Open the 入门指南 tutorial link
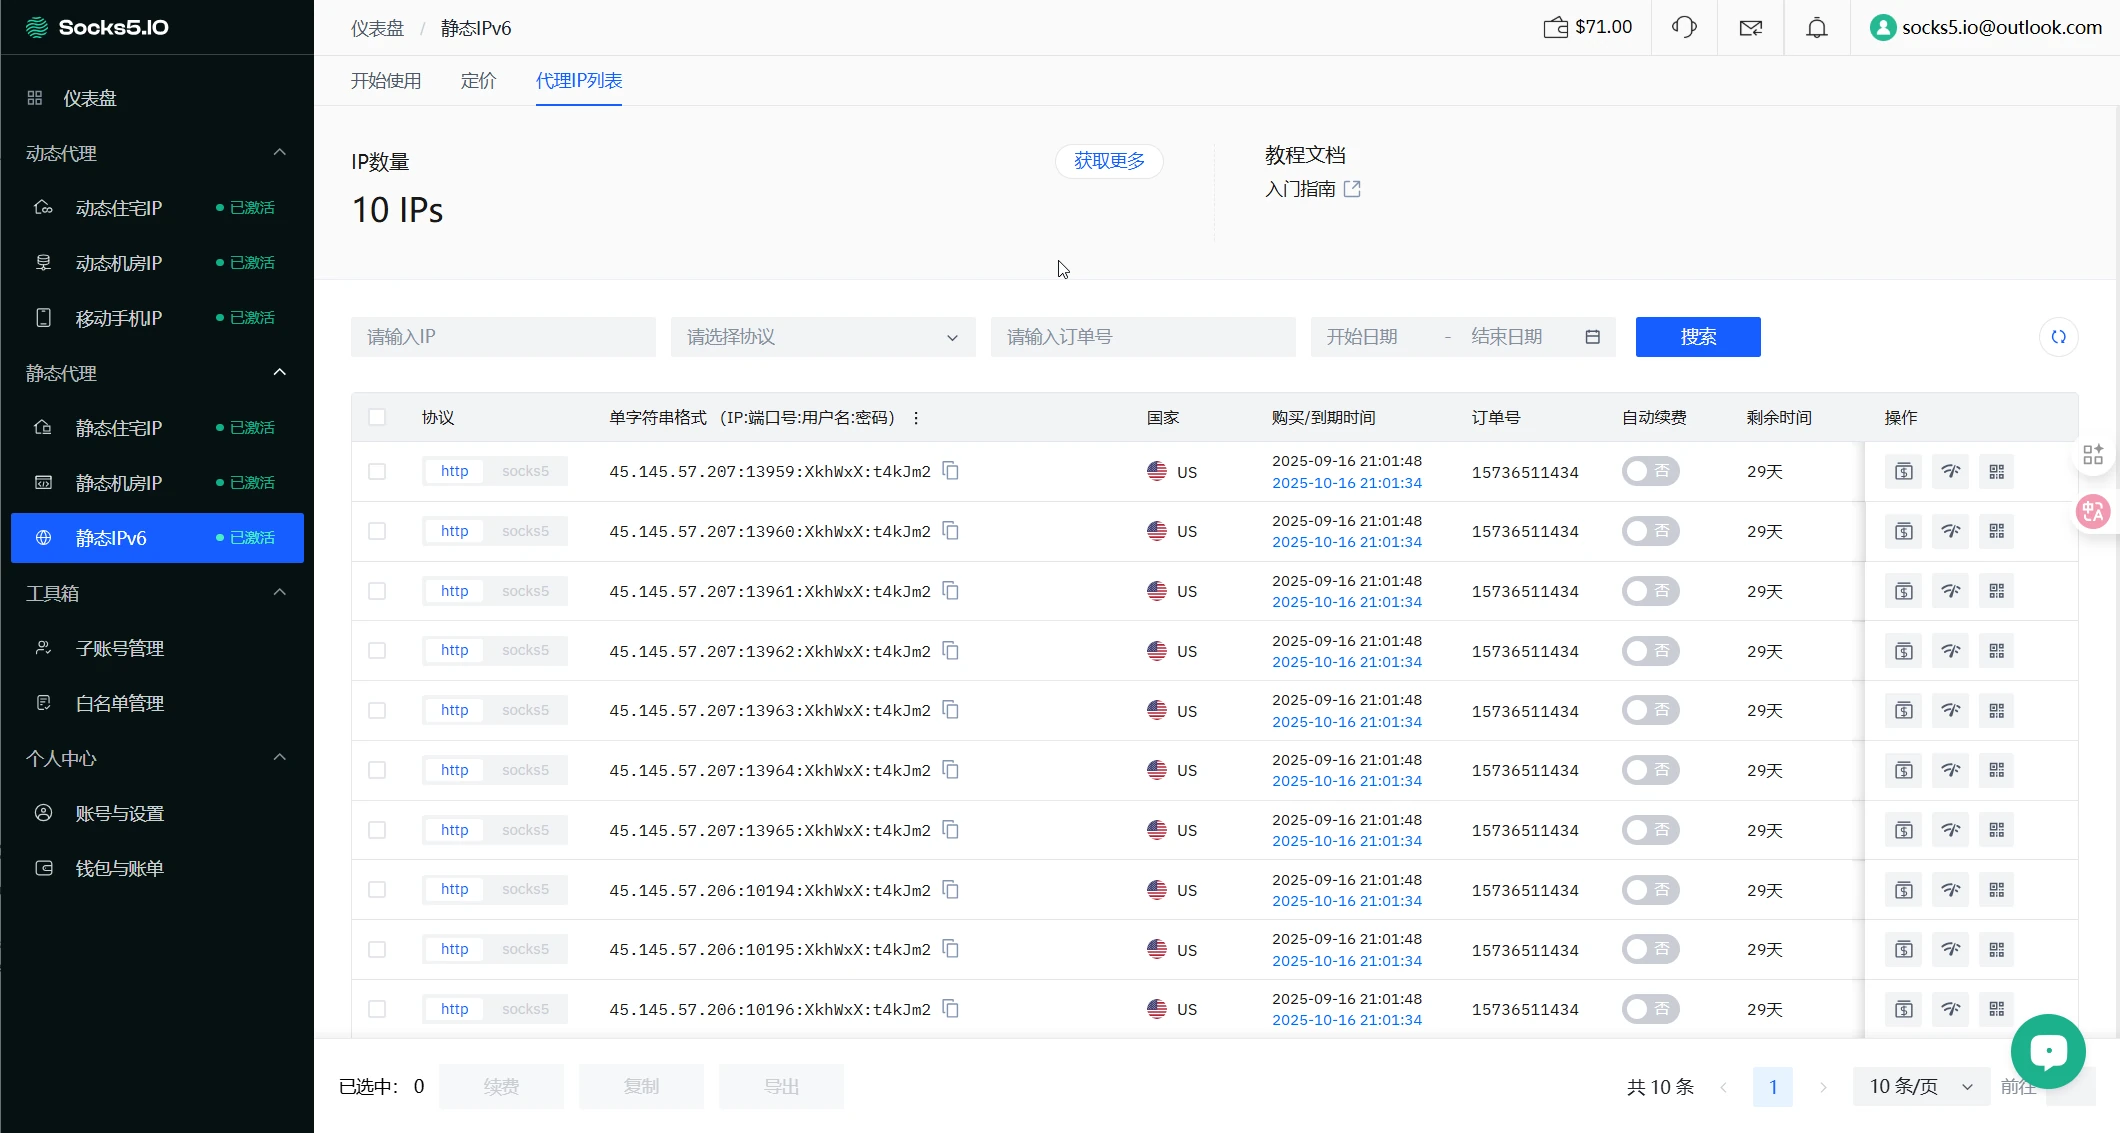The image size is (2120, 1133). (x=1312, y=189)
